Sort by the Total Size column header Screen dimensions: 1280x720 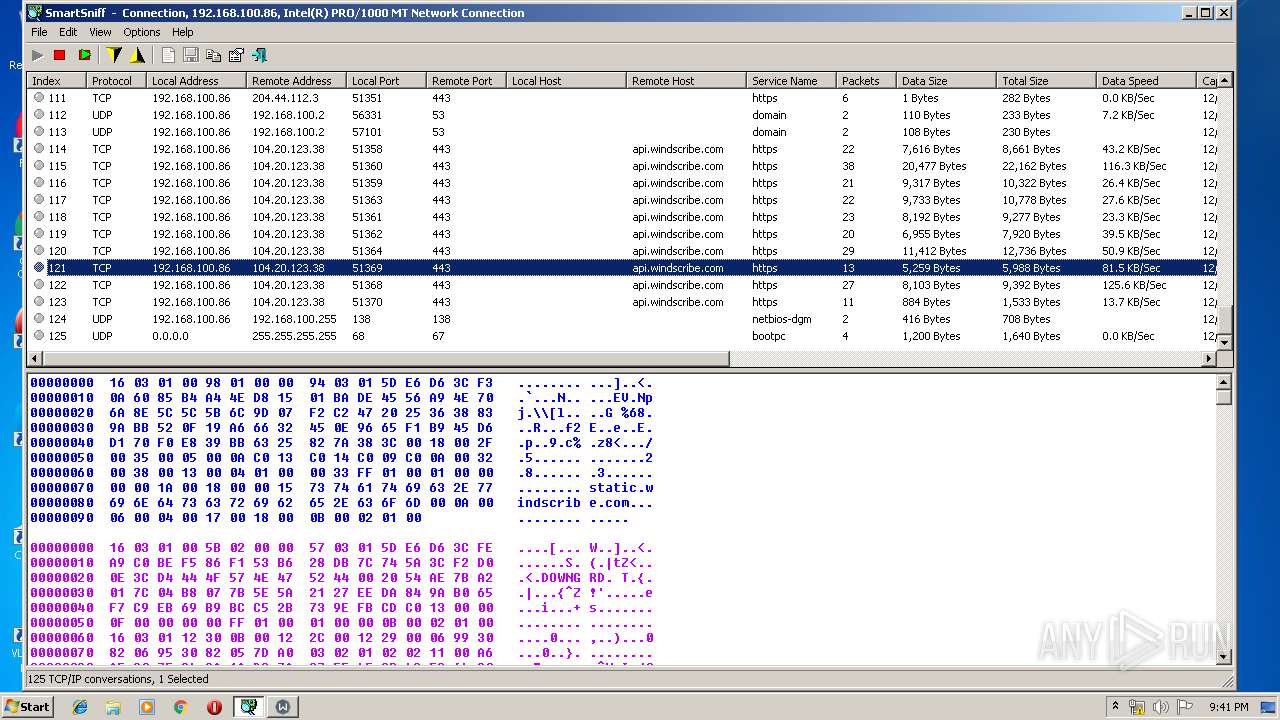tap(1046, 81)
